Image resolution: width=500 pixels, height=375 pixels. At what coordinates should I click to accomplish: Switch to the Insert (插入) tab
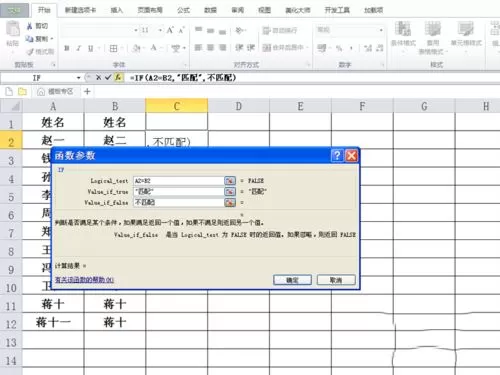pyautogui.click(x=117, y=10)
